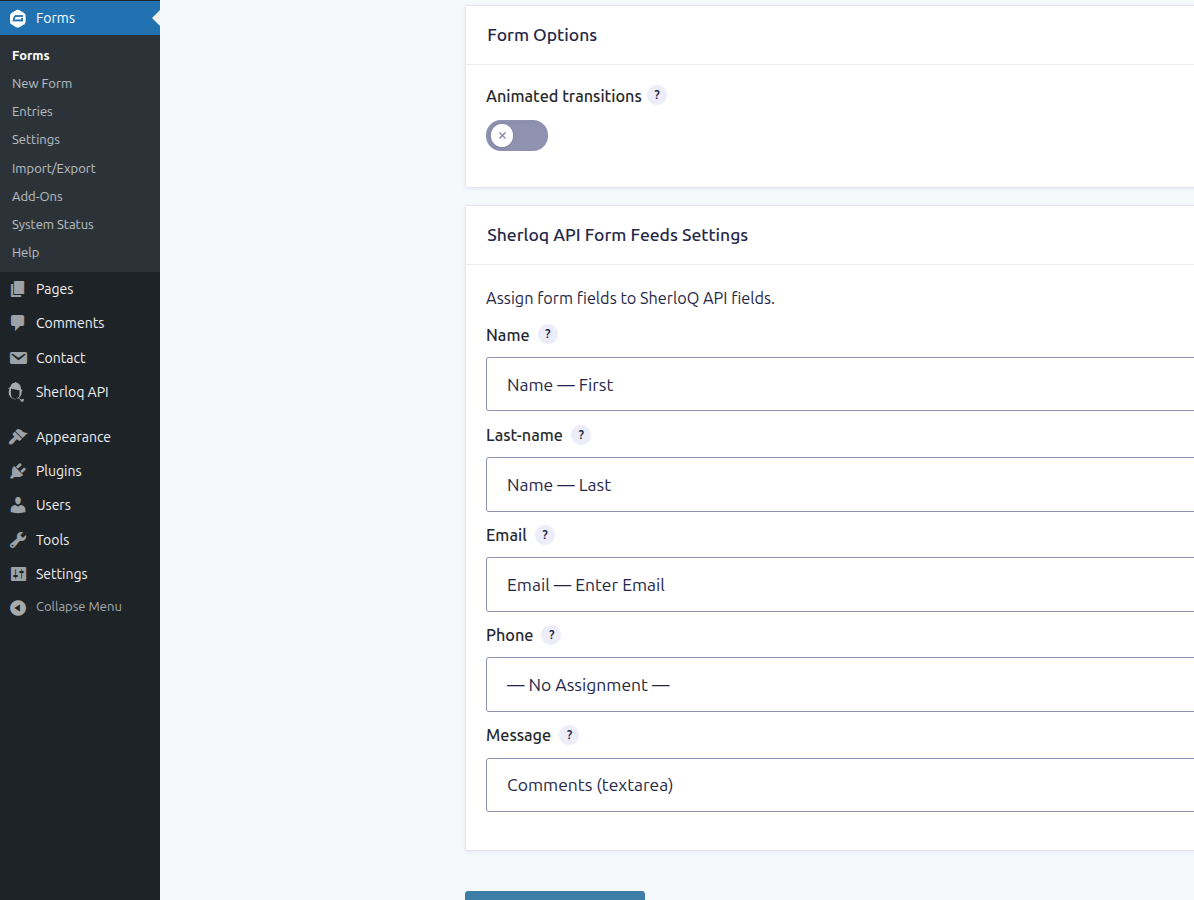1194x900 pixels.
Task: Click the Sherloq API sidebar icon
Action: click(18, 392)
